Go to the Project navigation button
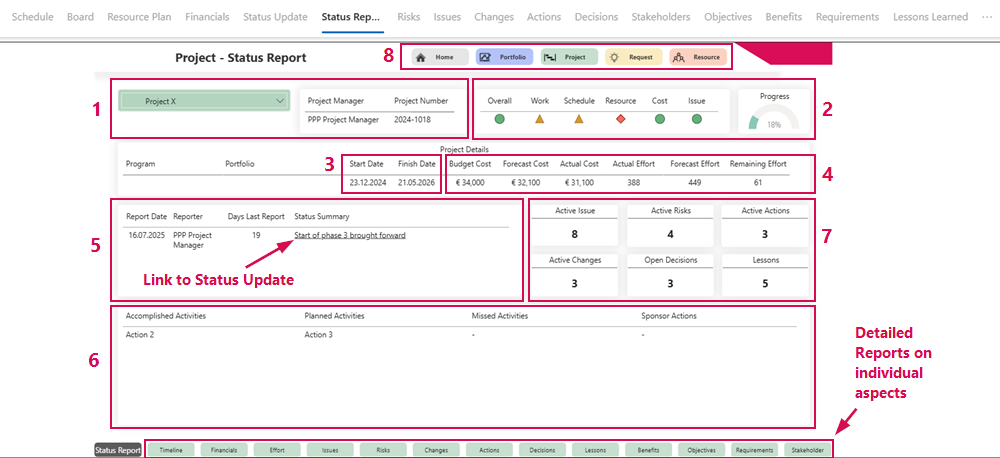Viewport: 1000px width, 458px height. tap(568, 57)
